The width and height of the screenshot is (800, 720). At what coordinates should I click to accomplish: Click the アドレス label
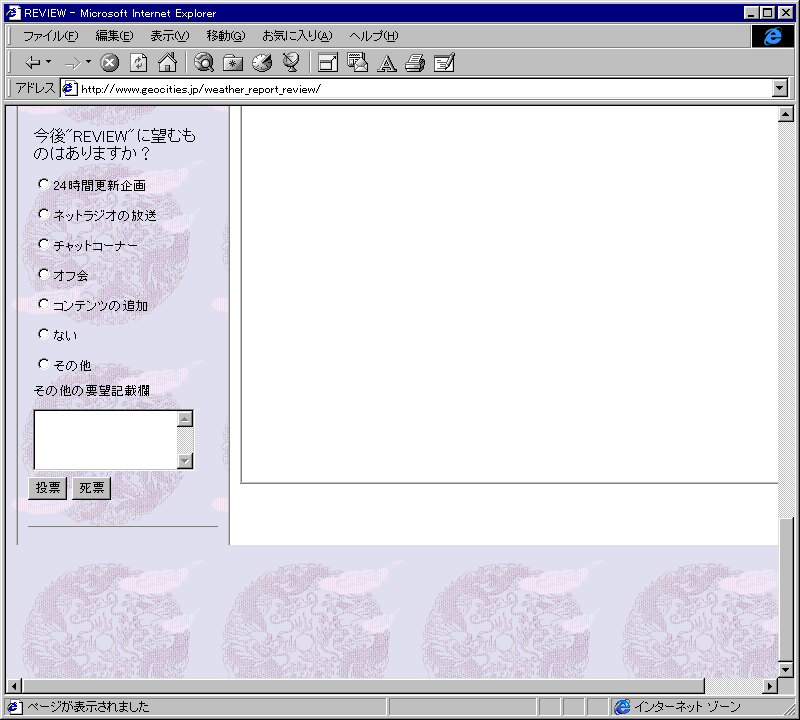[35, 88]
